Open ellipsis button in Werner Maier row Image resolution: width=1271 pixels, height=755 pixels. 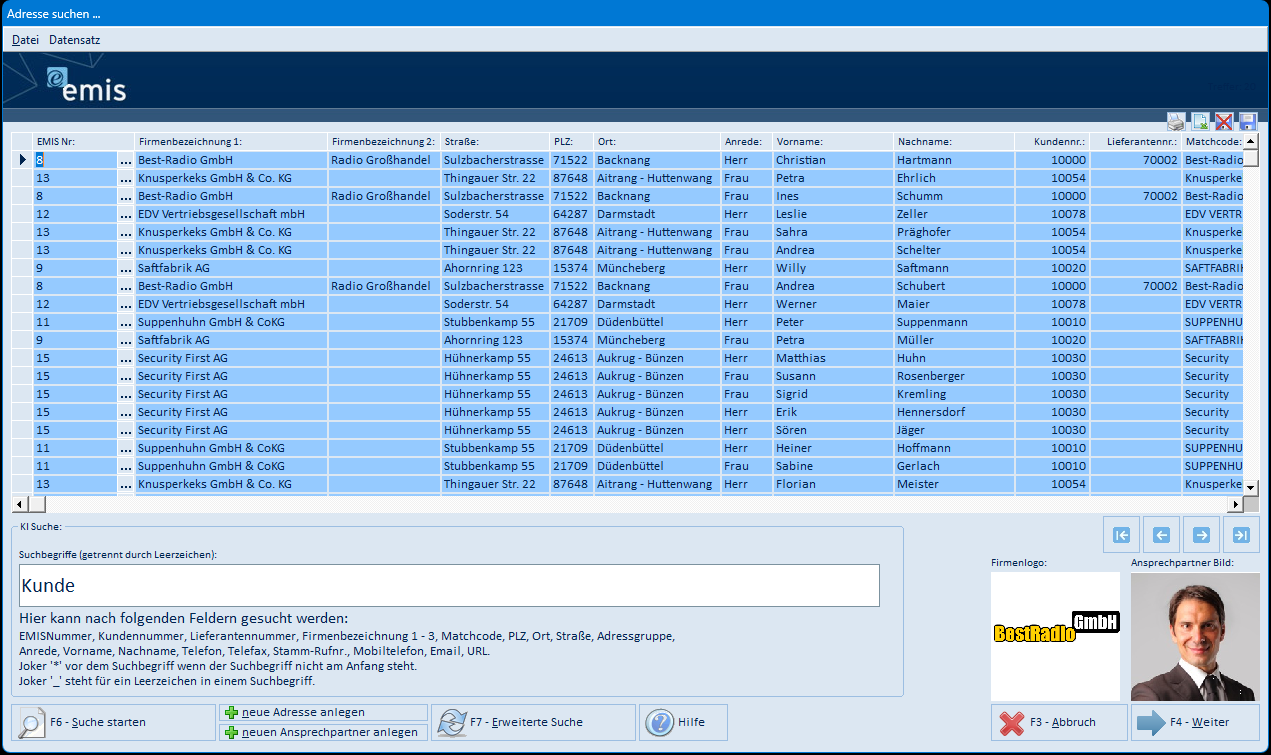125,304
